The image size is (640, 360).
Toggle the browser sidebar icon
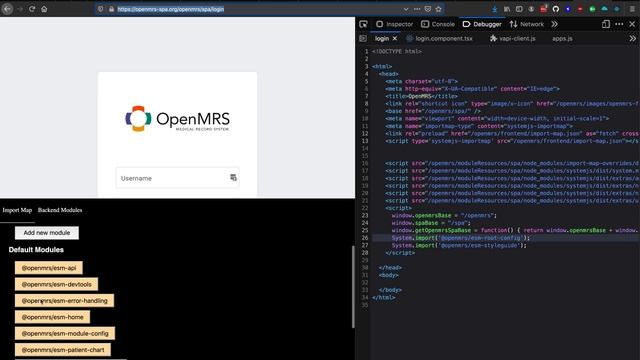click(519, 9)
